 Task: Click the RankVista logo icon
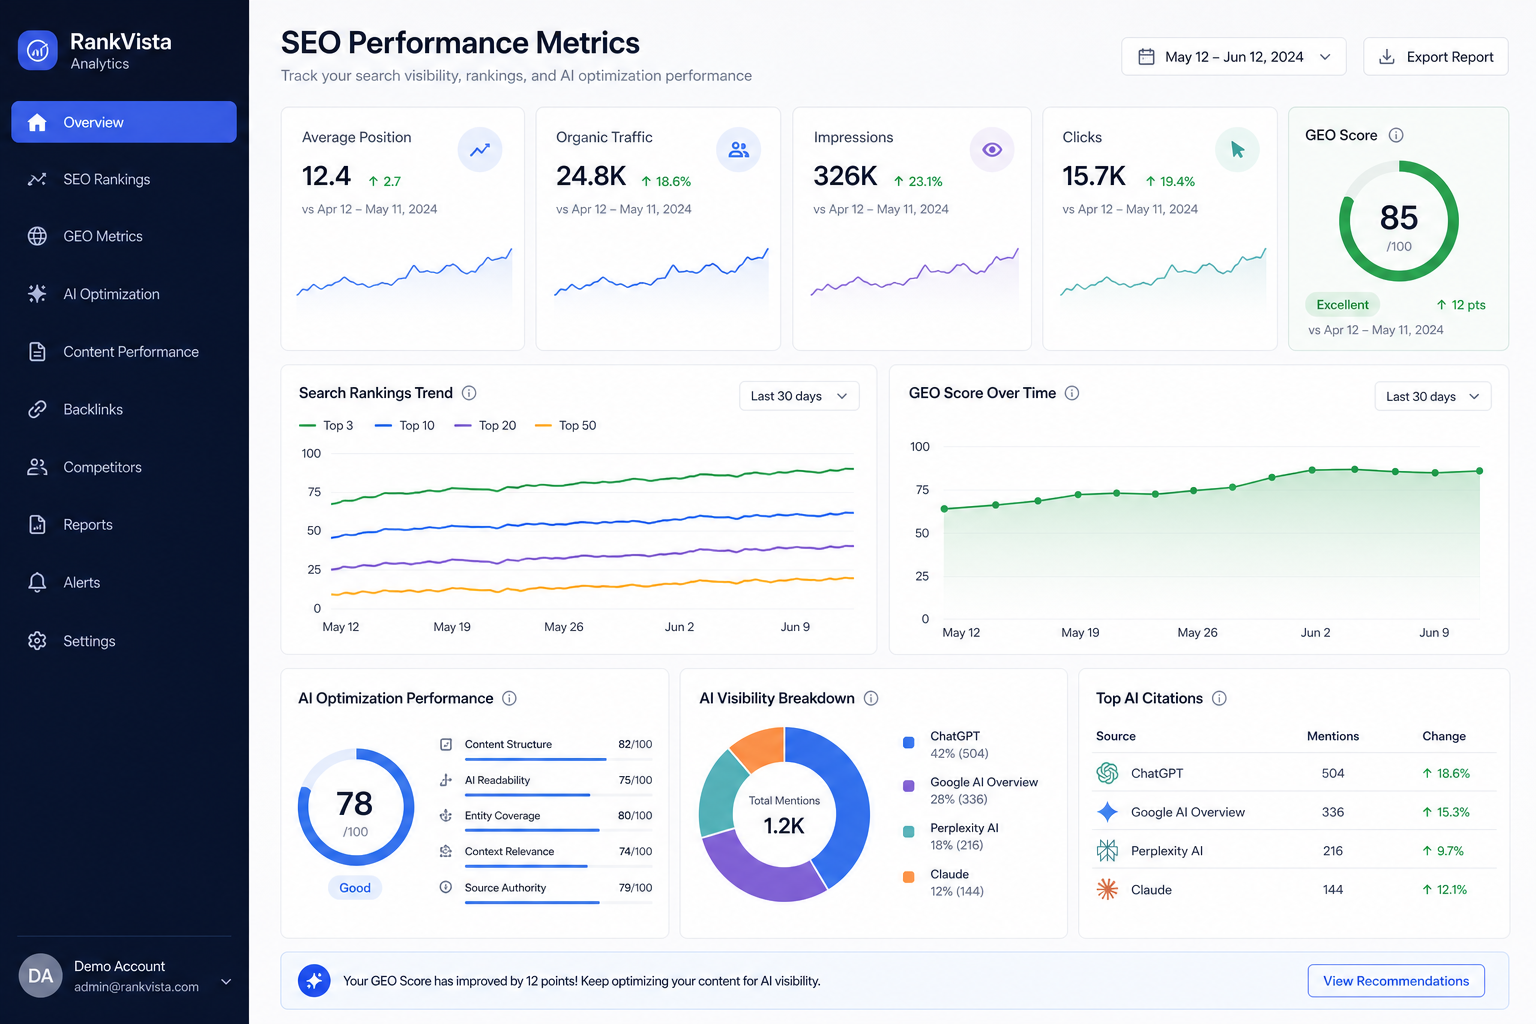pyautogui.click(x=38, y=50)
